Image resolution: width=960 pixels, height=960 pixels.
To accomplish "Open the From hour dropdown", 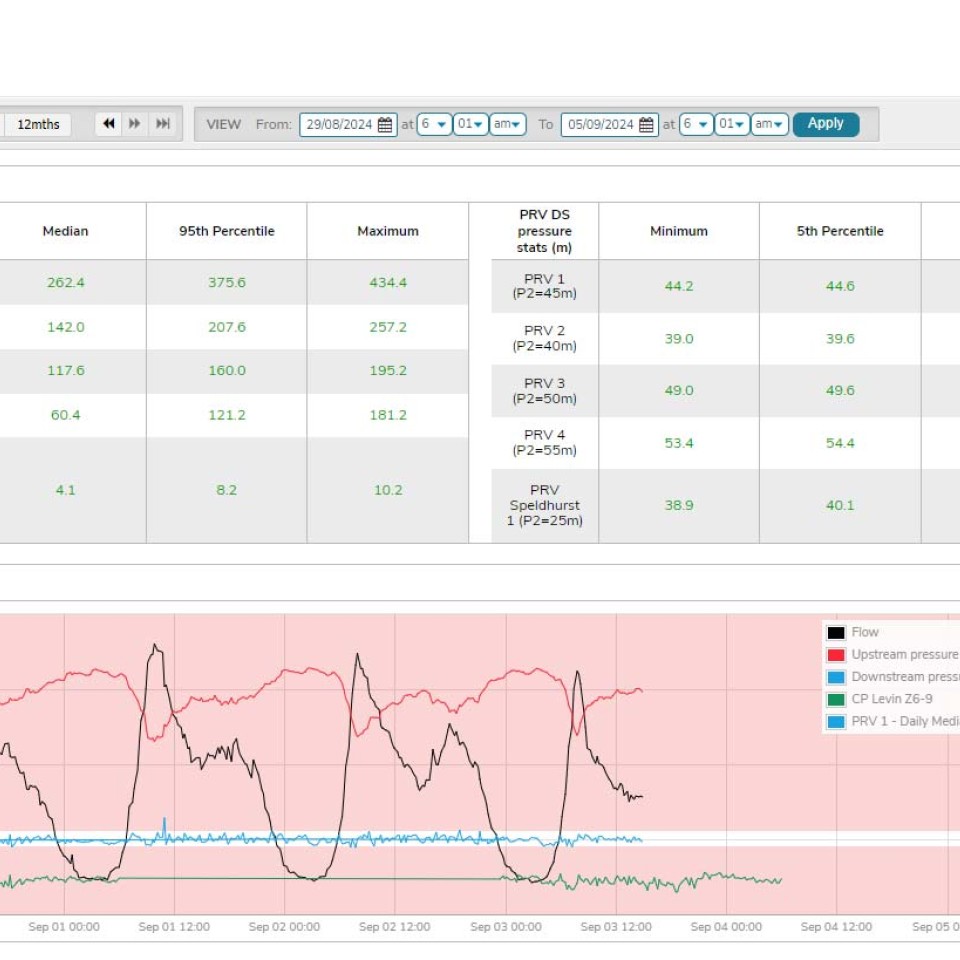I will 433,124.
